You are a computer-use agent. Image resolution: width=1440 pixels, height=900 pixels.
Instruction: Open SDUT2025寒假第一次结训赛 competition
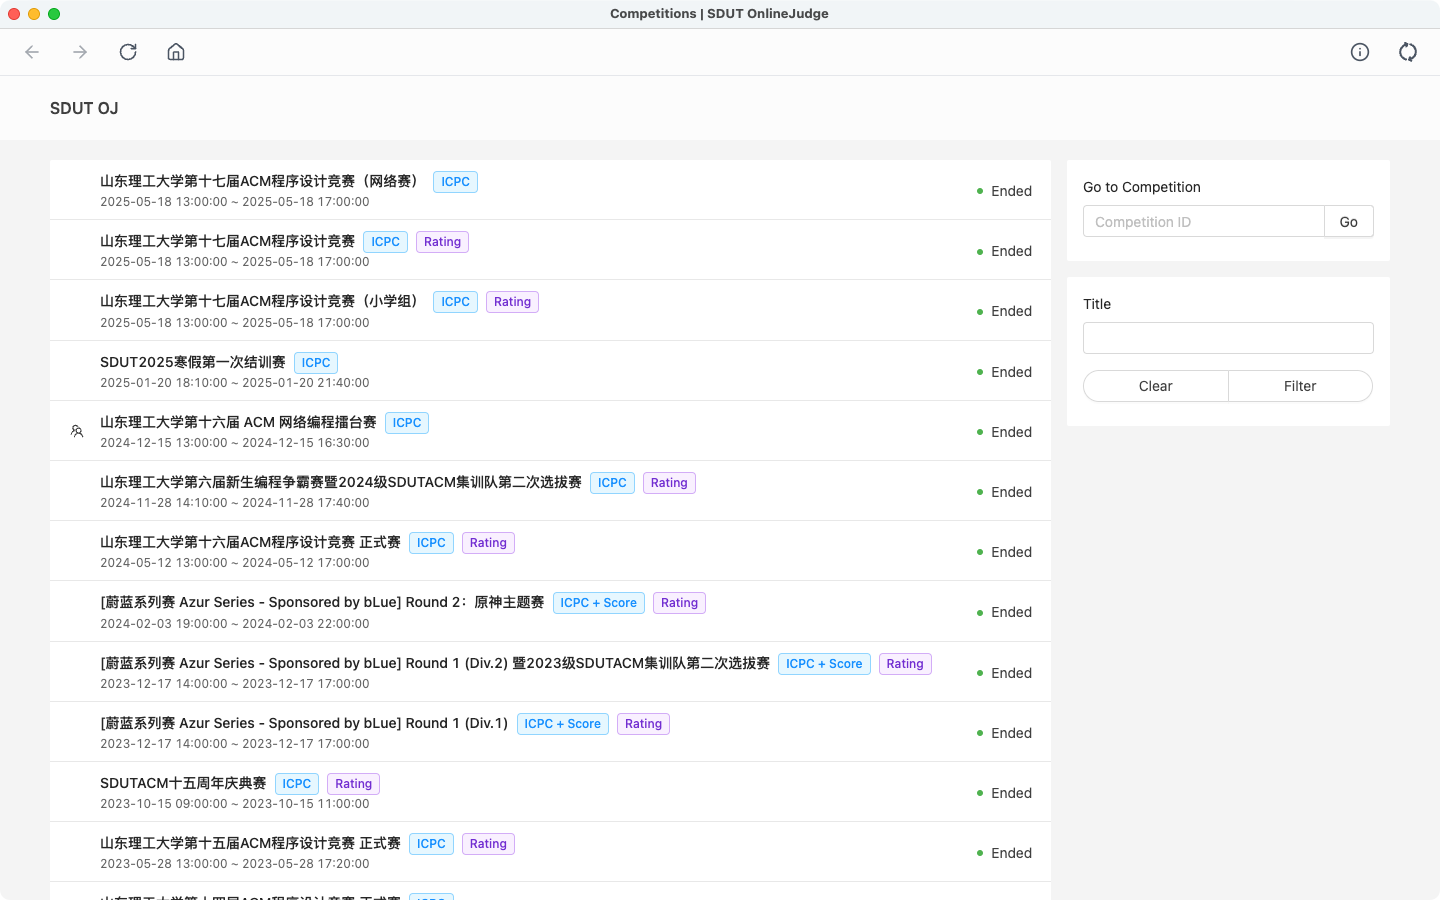click(193, 362)
